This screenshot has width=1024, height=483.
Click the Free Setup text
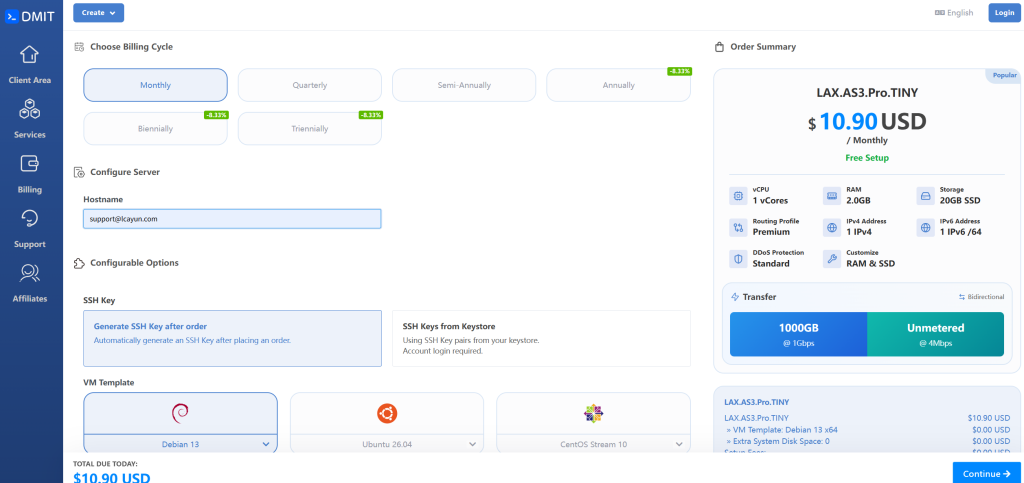pos(867,158)
